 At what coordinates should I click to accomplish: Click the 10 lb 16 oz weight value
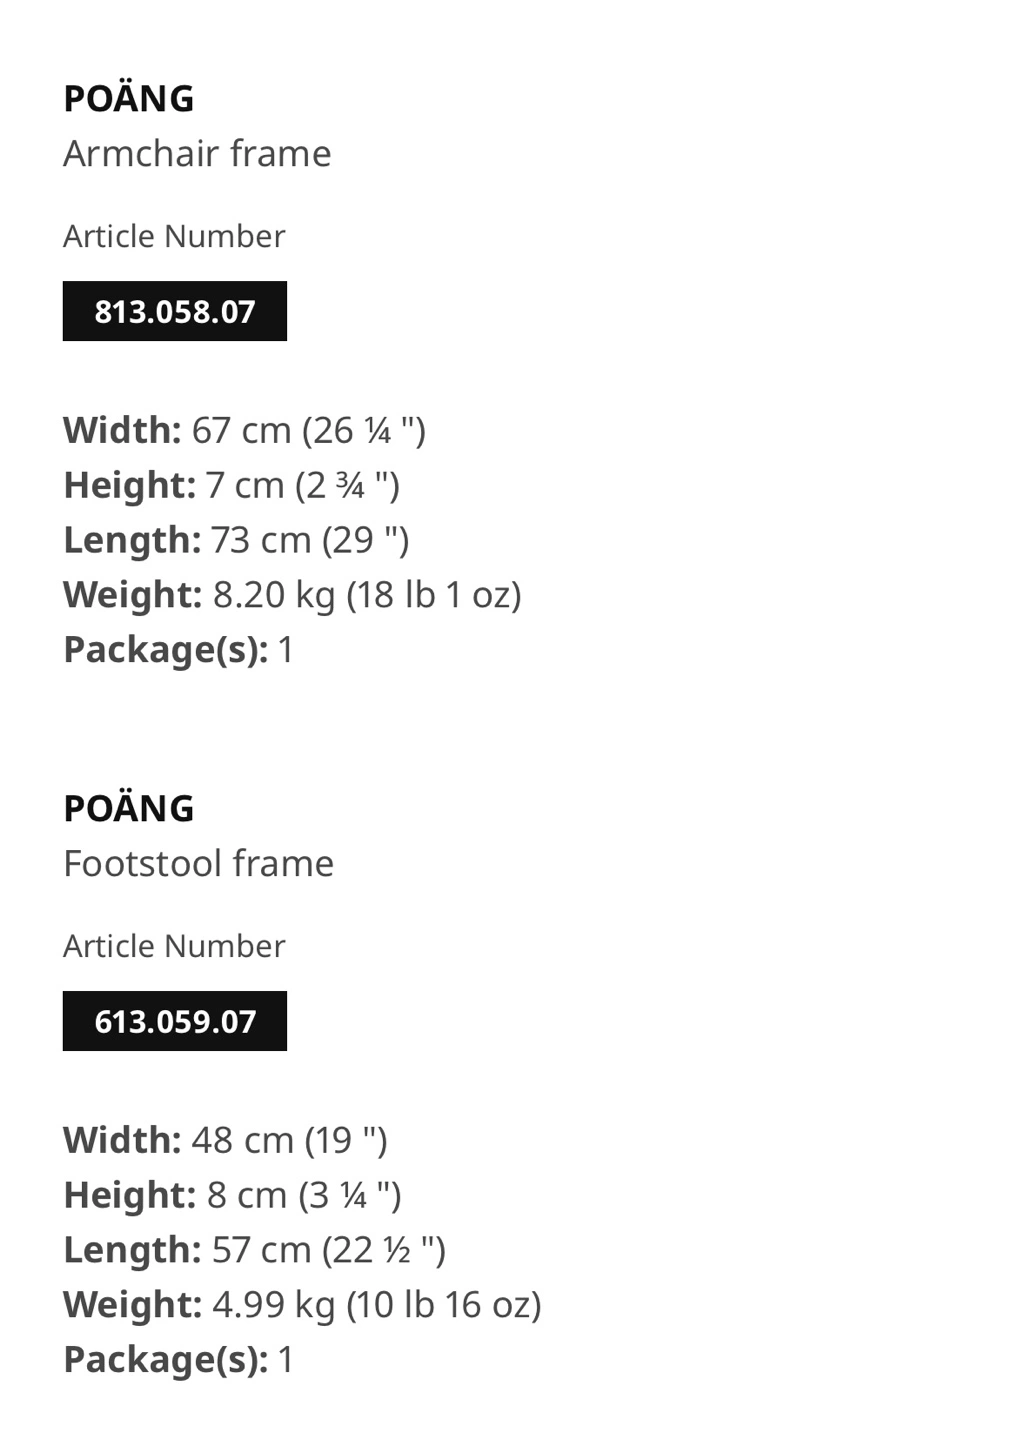(444, 1305)
